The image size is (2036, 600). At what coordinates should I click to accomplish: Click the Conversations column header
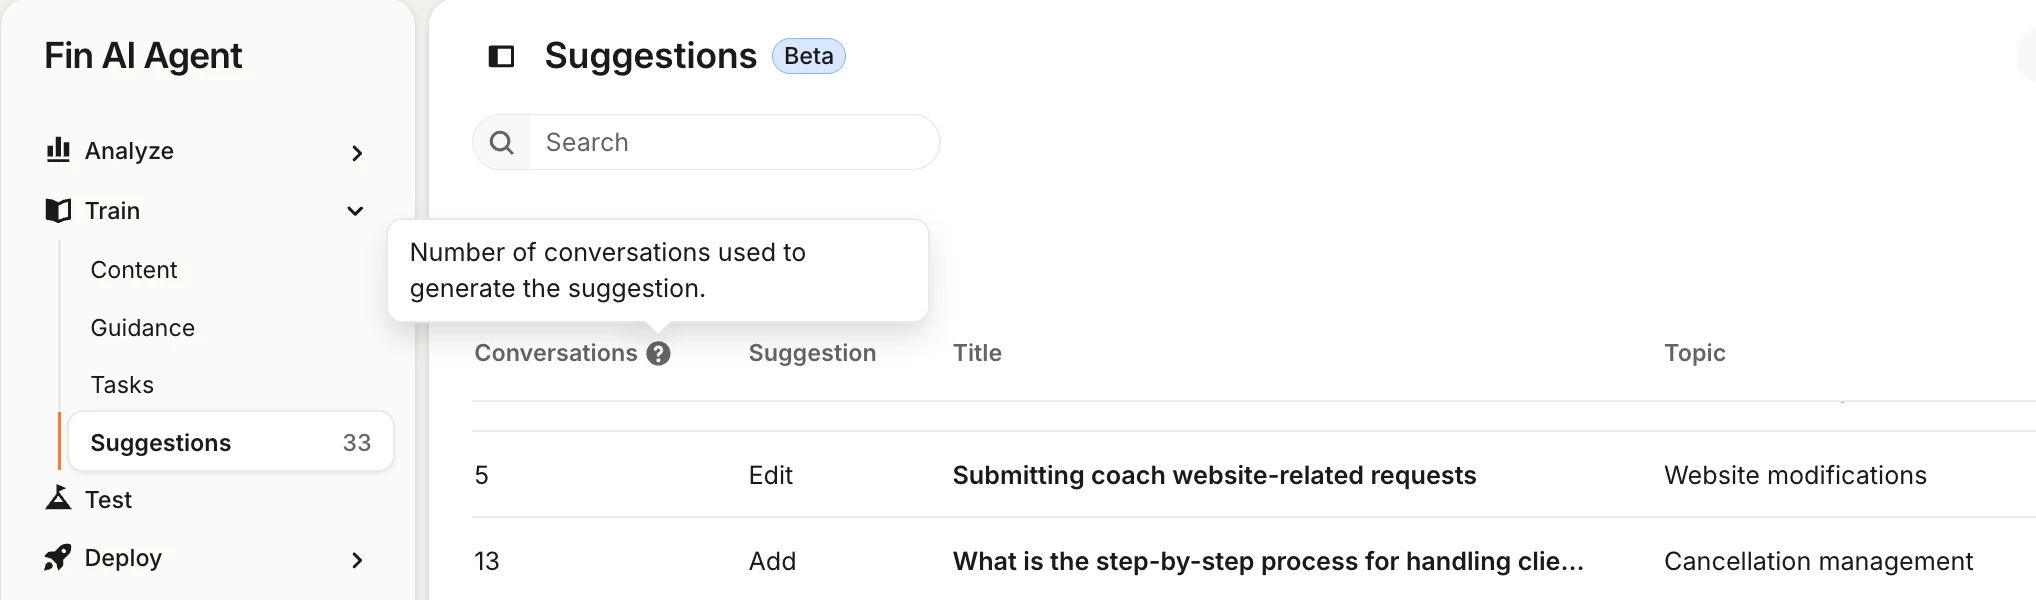[555, 353]
